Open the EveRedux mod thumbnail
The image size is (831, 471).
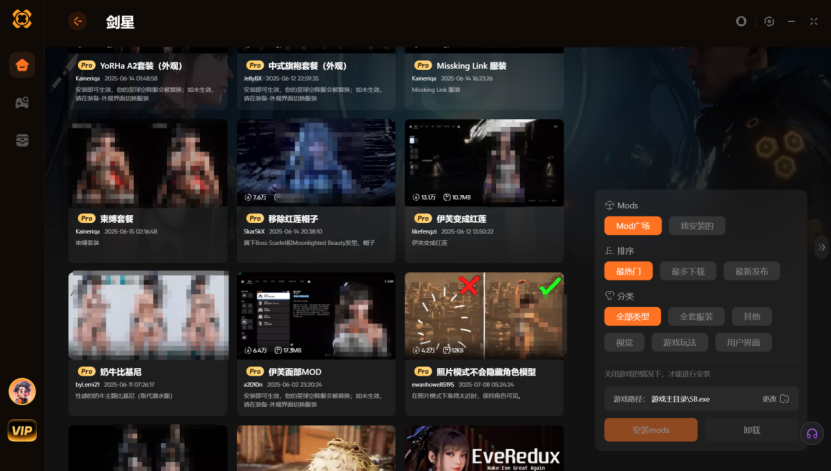484,448
